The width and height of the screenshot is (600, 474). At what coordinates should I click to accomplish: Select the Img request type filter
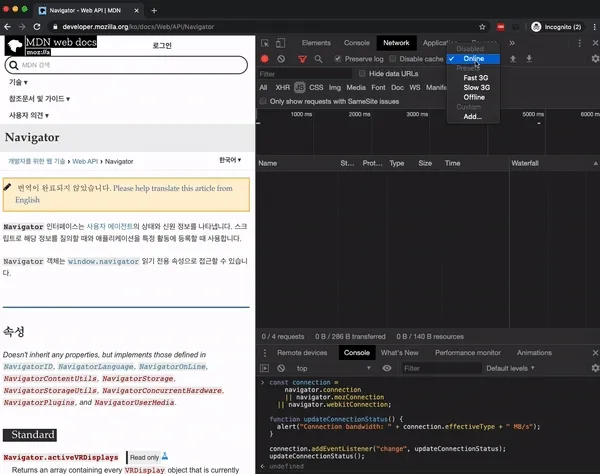(335, 88)
